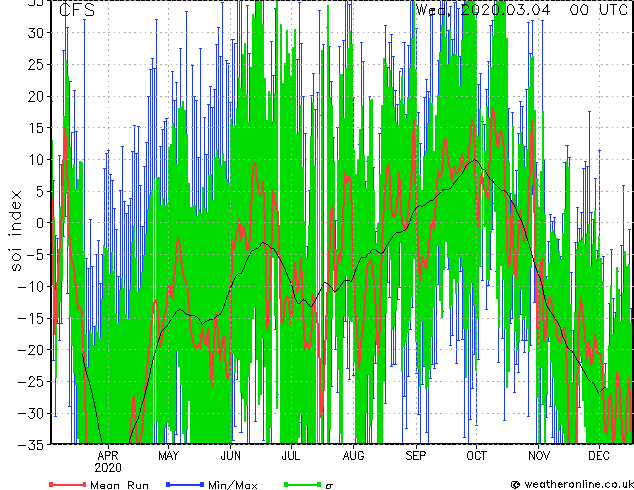
Task: Click the MAY month label
Action: pos(168,456)
